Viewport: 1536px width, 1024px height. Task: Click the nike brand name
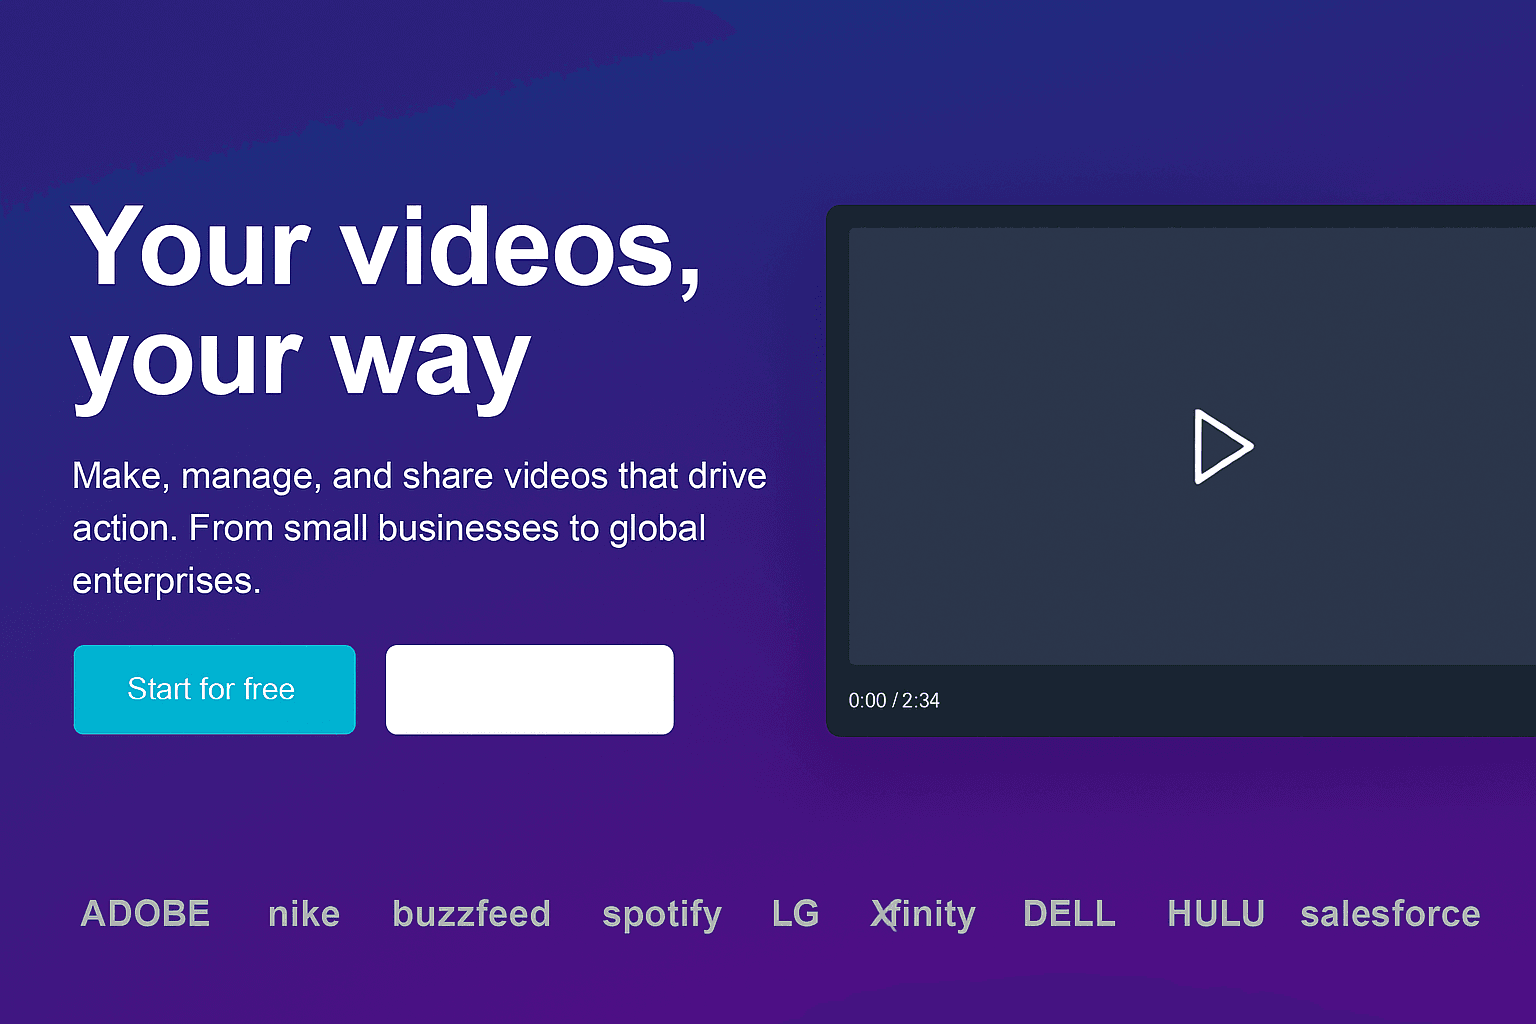click(304, 914)
